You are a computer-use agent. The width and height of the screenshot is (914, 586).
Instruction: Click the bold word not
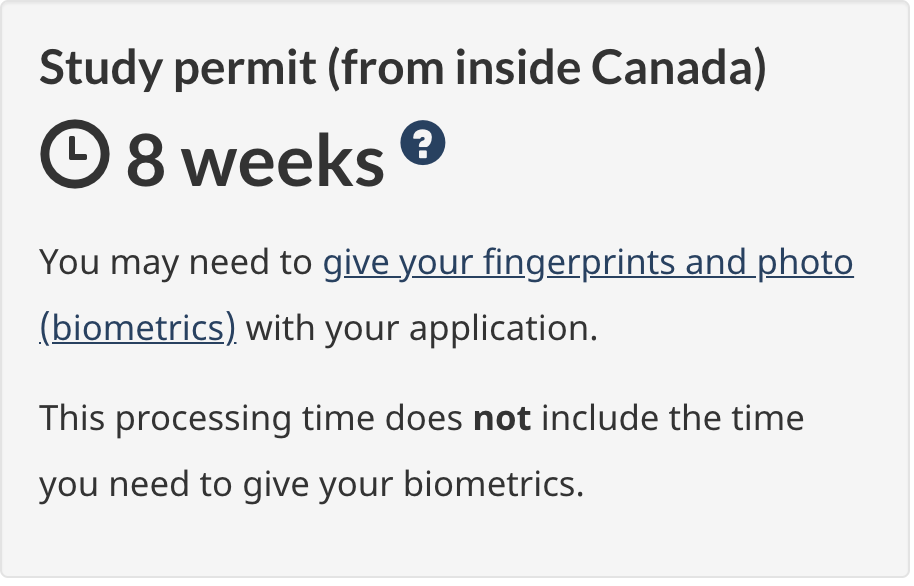click(502, 418)
